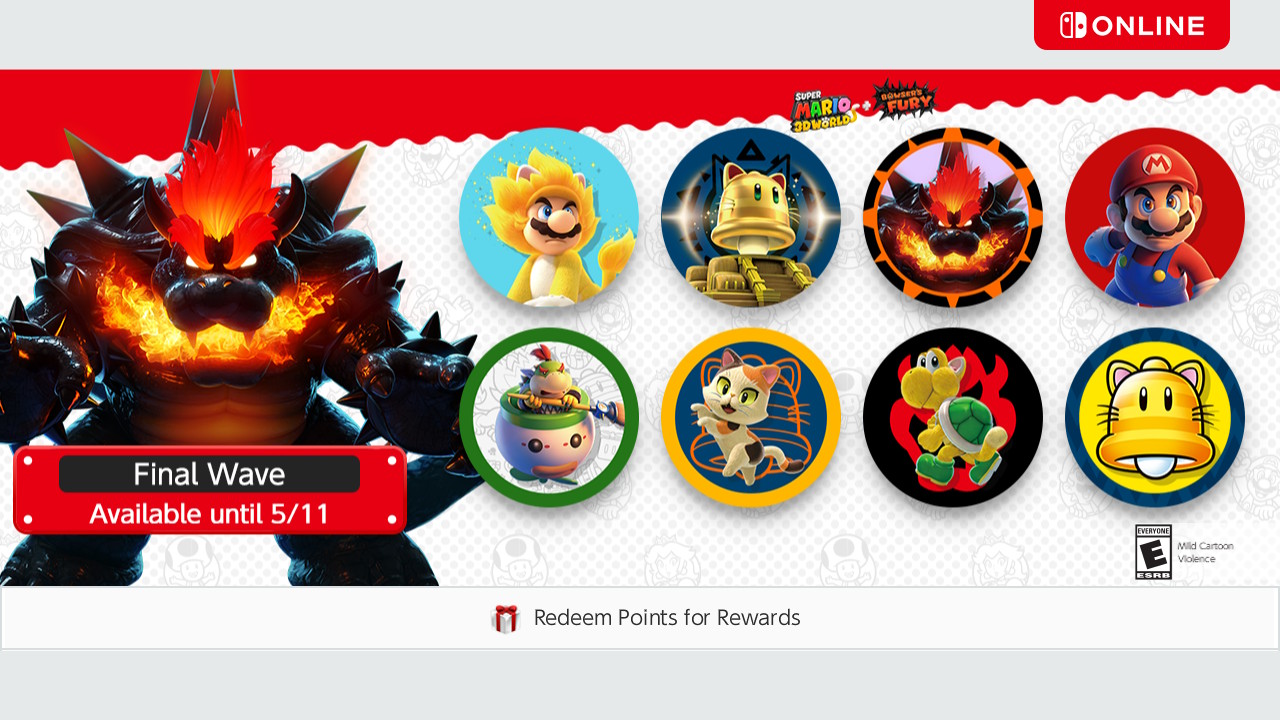Choose the golden cat bell statue icon
Screen dimensions: 1280x720
coord(751,217)
